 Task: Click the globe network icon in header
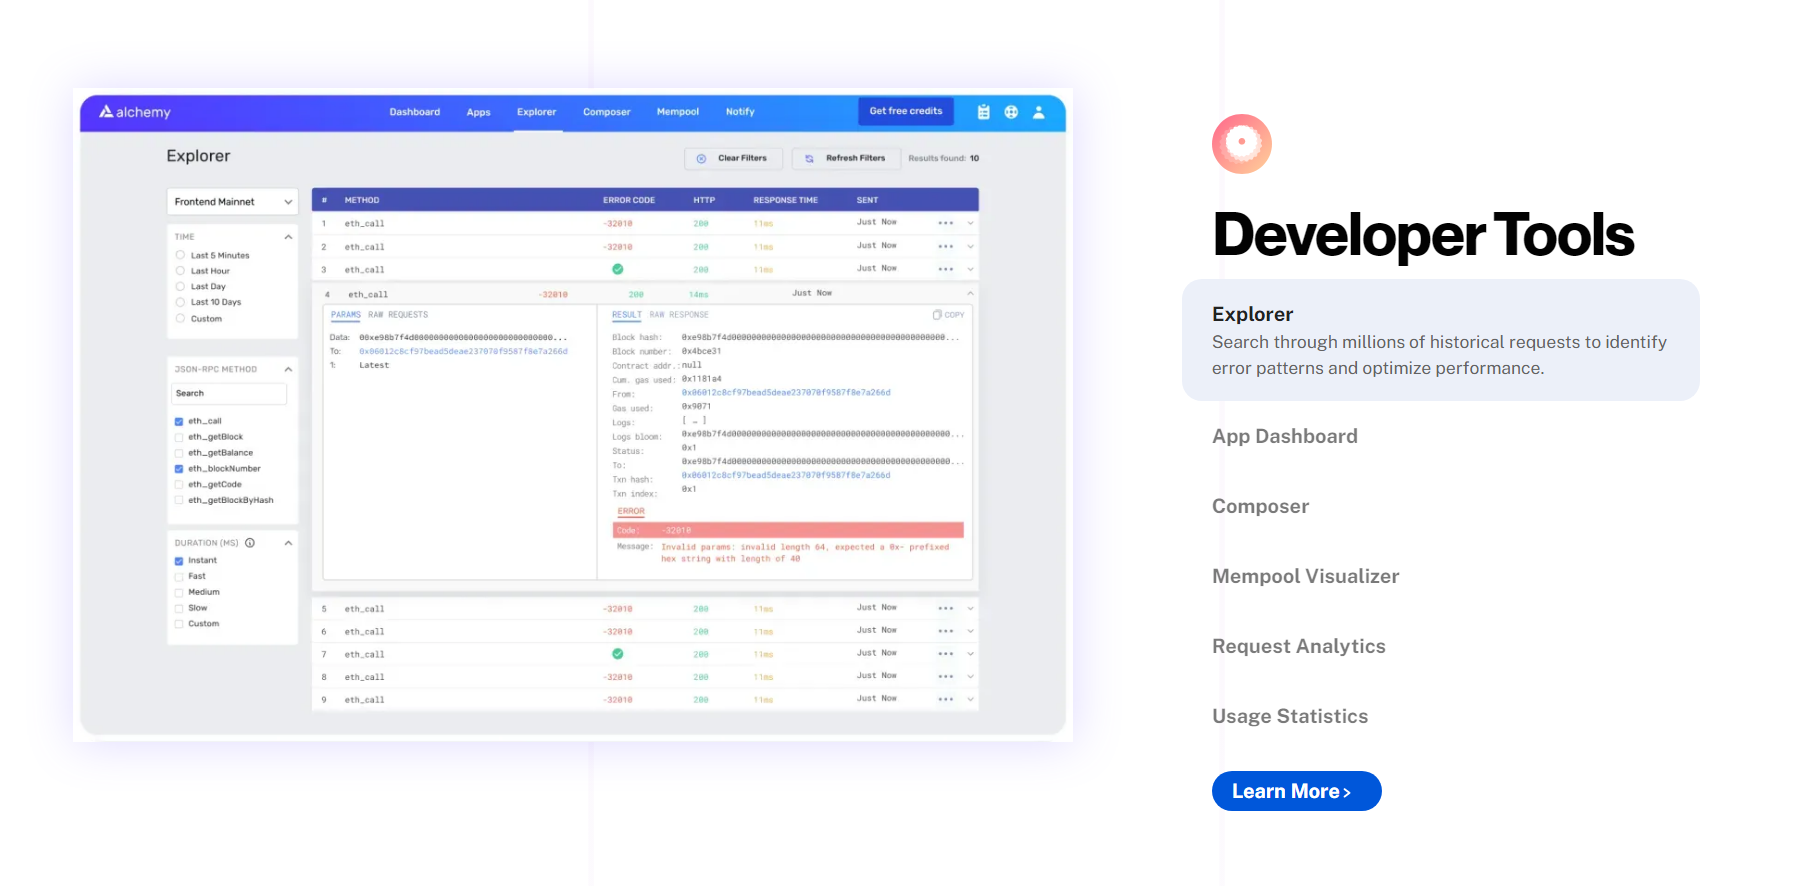(1011, 112)
